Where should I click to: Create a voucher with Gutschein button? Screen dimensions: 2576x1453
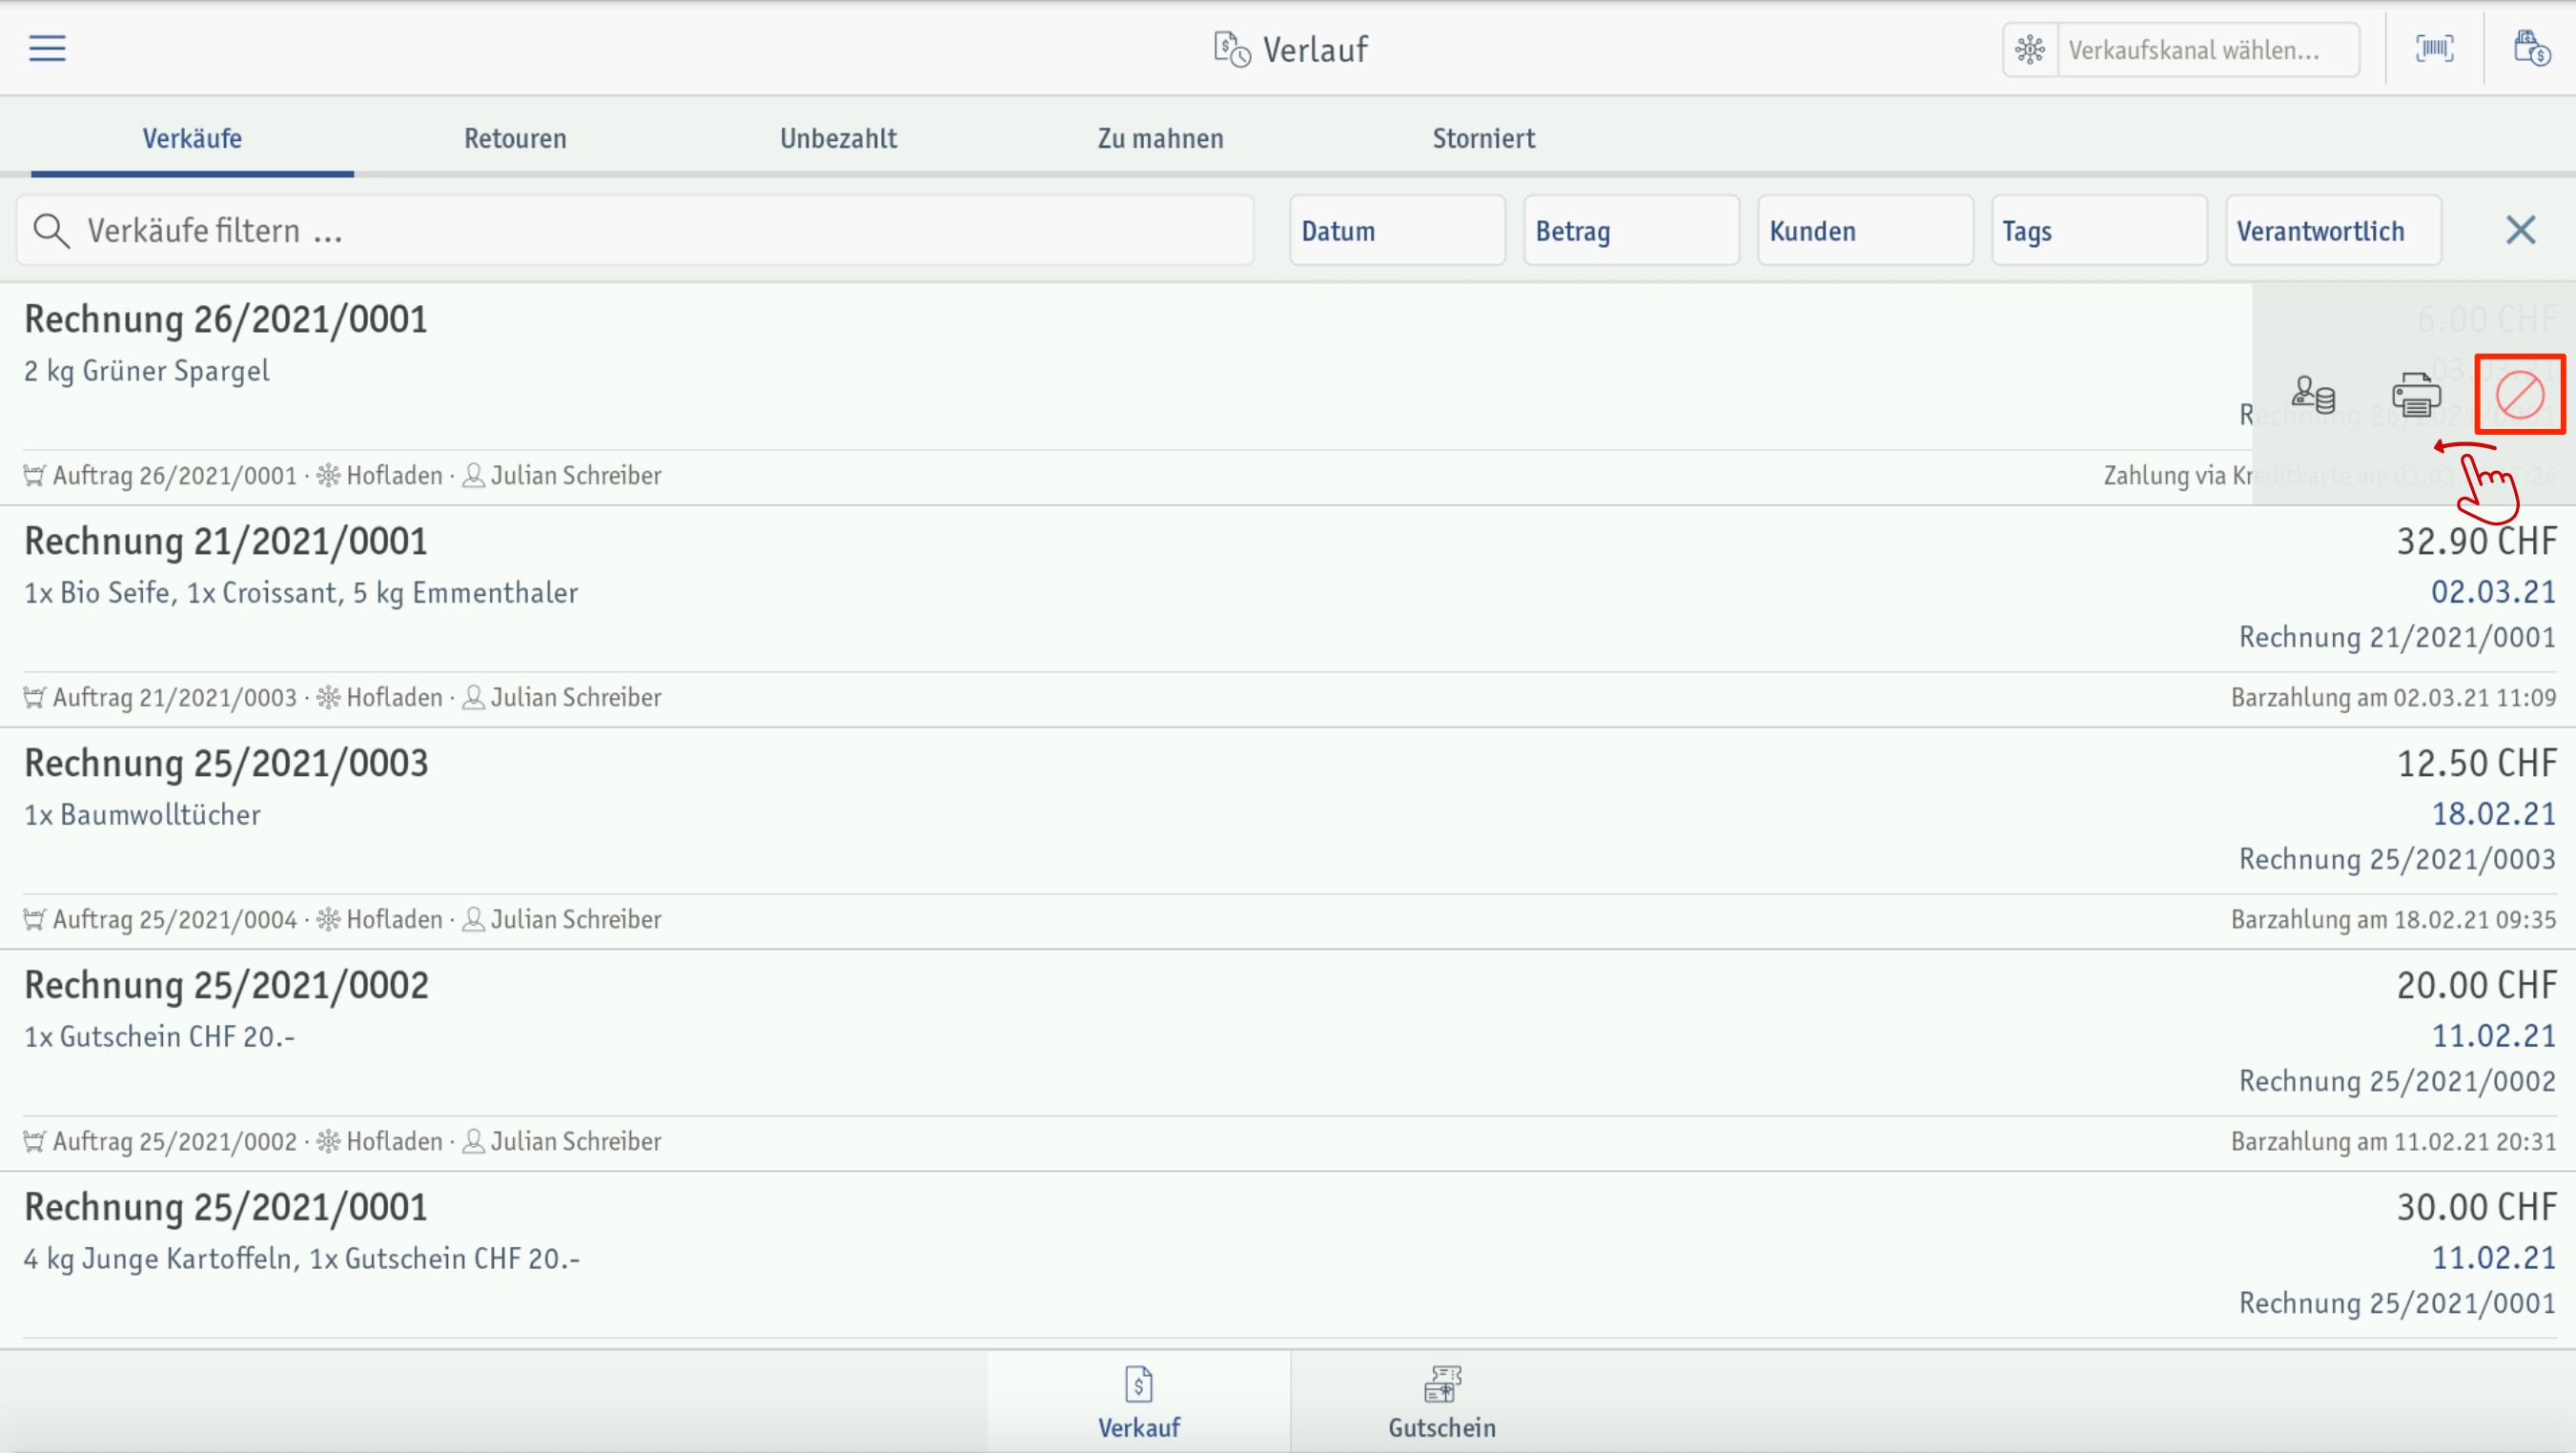point(1442,1401)
